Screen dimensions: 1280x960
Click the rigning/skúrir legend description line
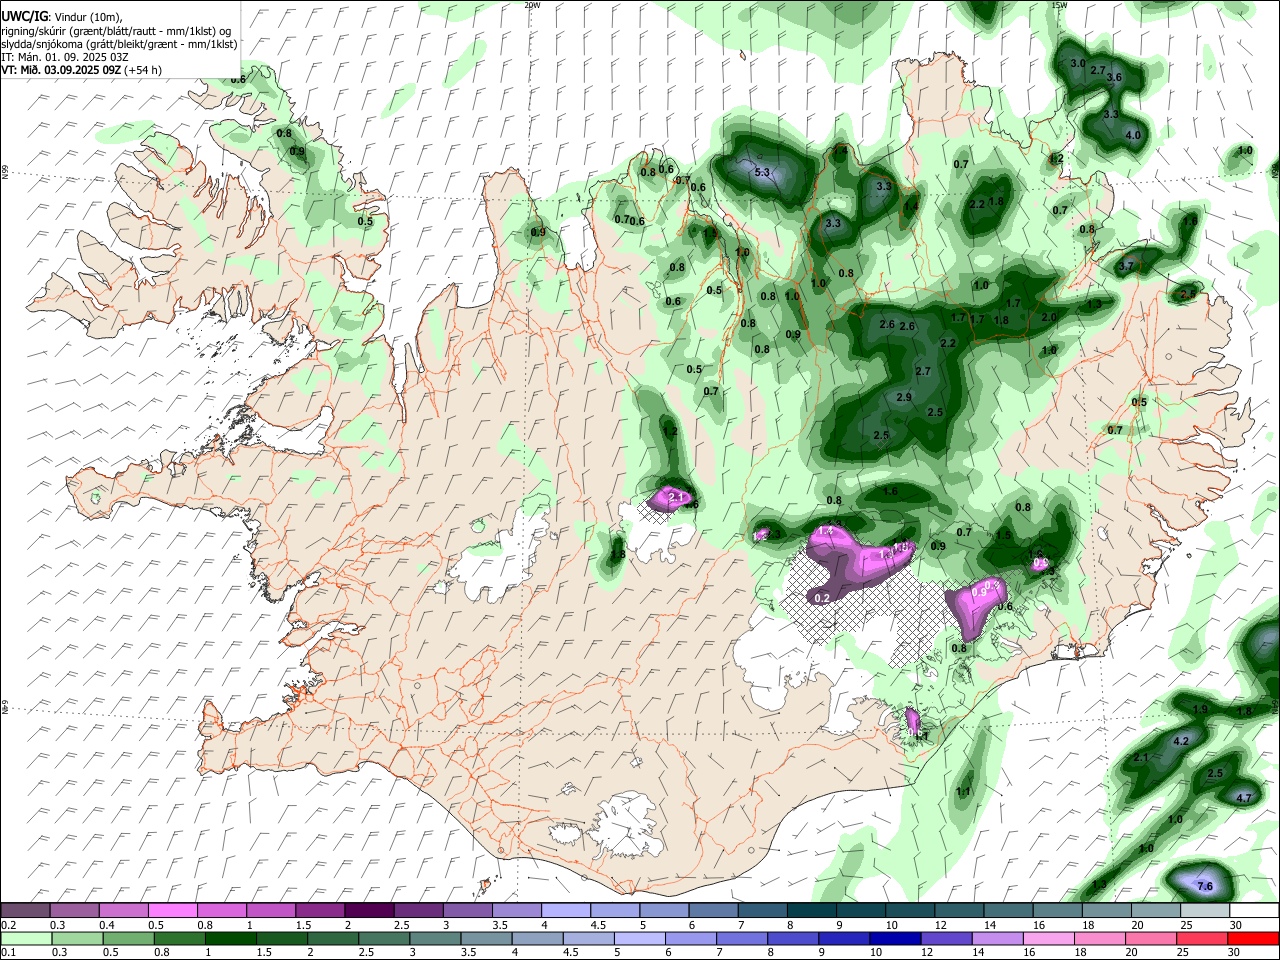tap(116, 30)
